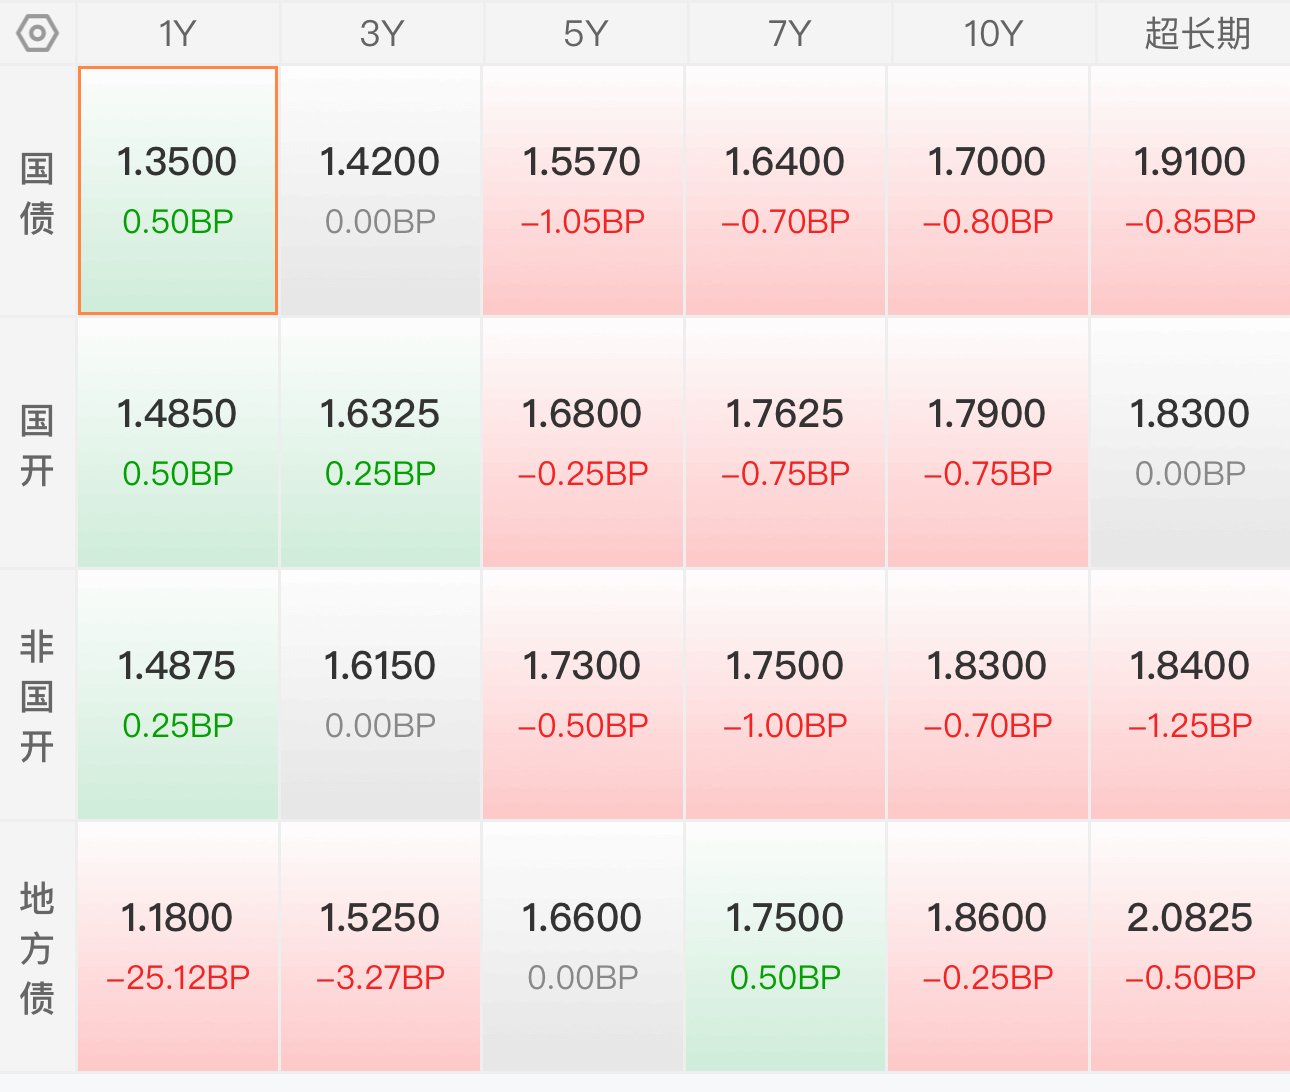This screenshot has width=1290, height=1092.
Task: Click the 国债 5Y cell showing 1.5570
Action: point(583,191)
